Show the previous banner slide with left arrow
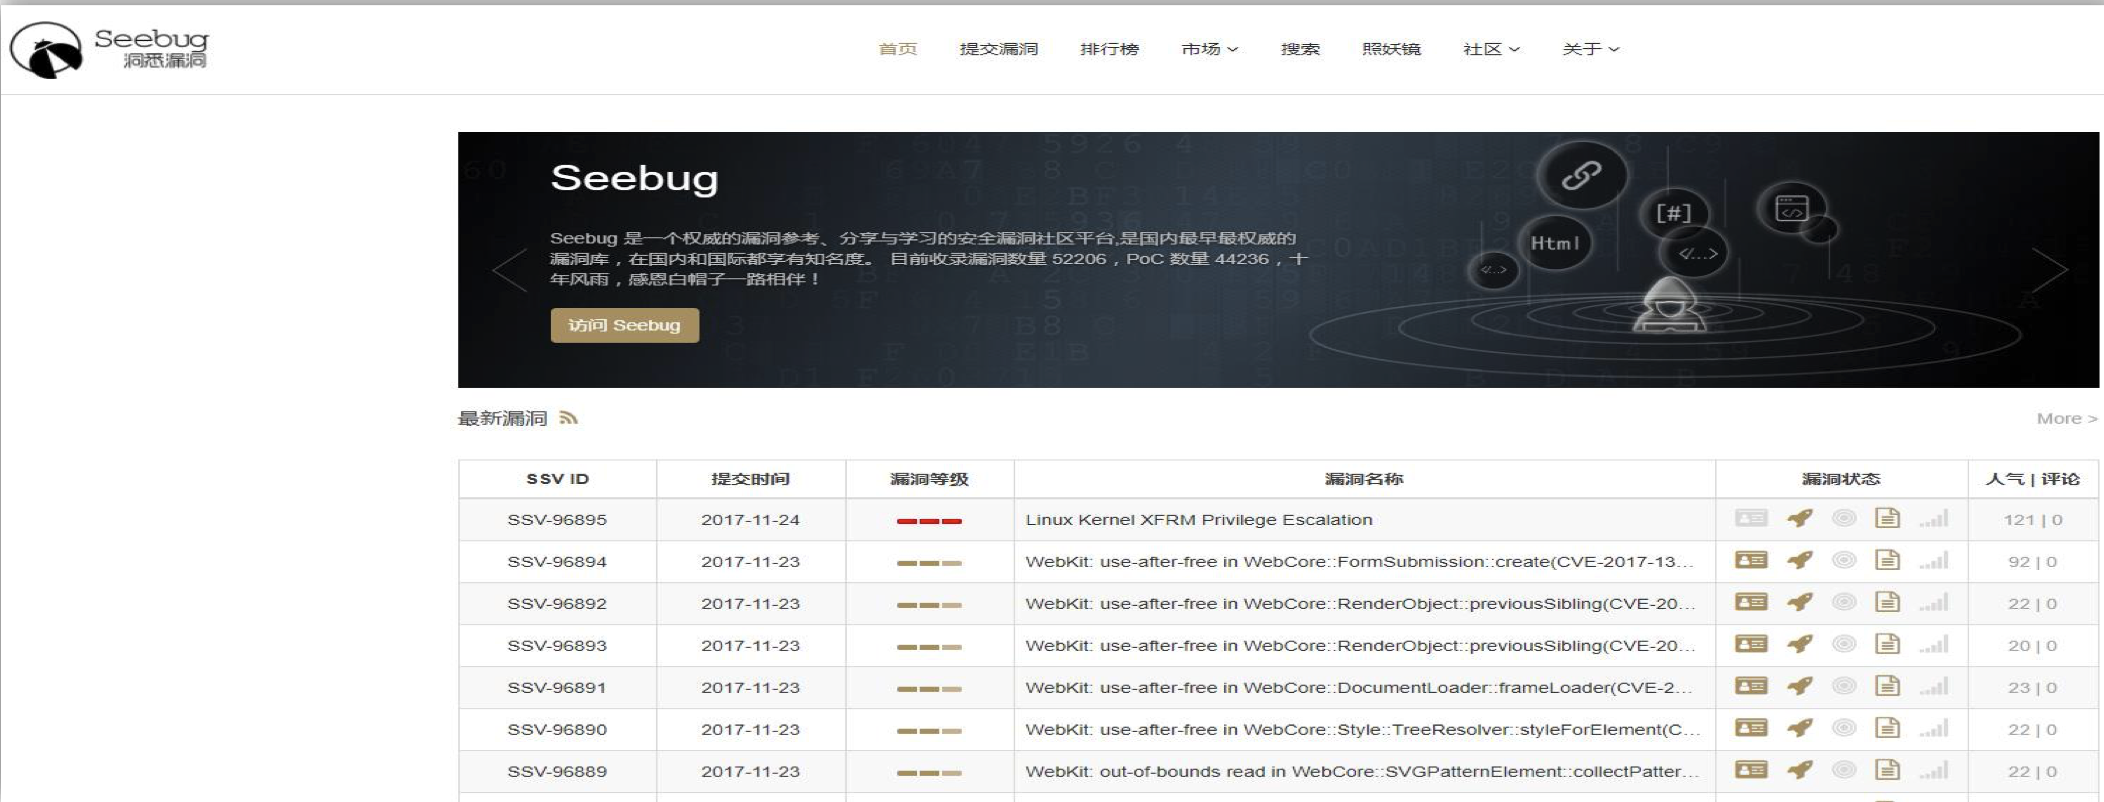 point(510,268)
